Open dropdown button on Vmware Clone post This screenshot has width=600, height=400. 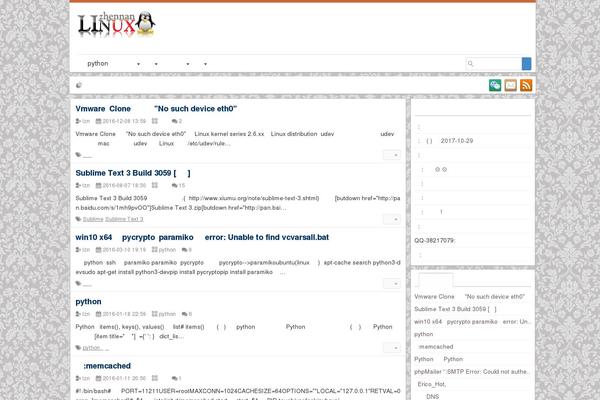tap(392, 155)
